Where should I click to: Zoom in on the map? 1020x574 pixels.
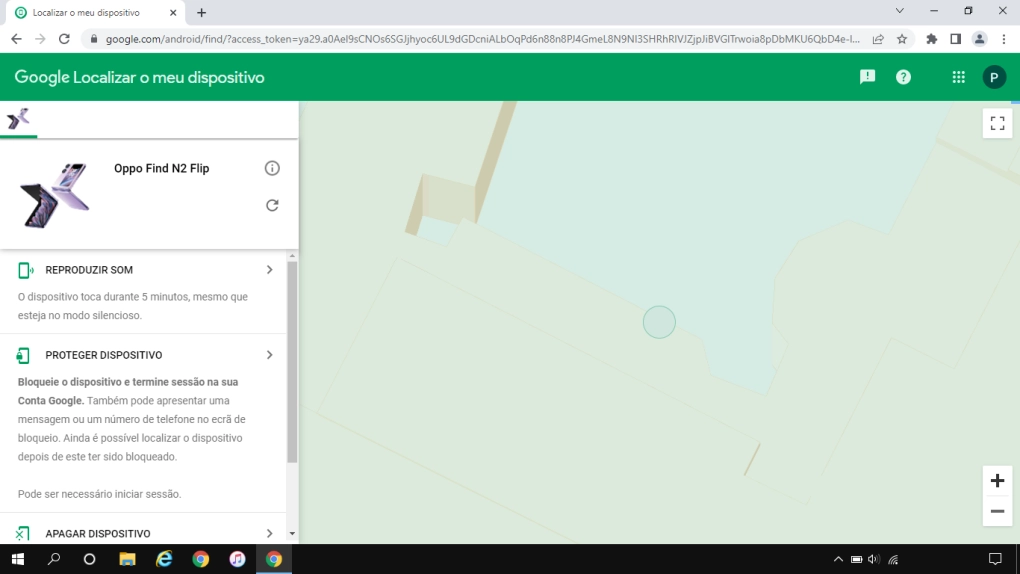point(997,481)
